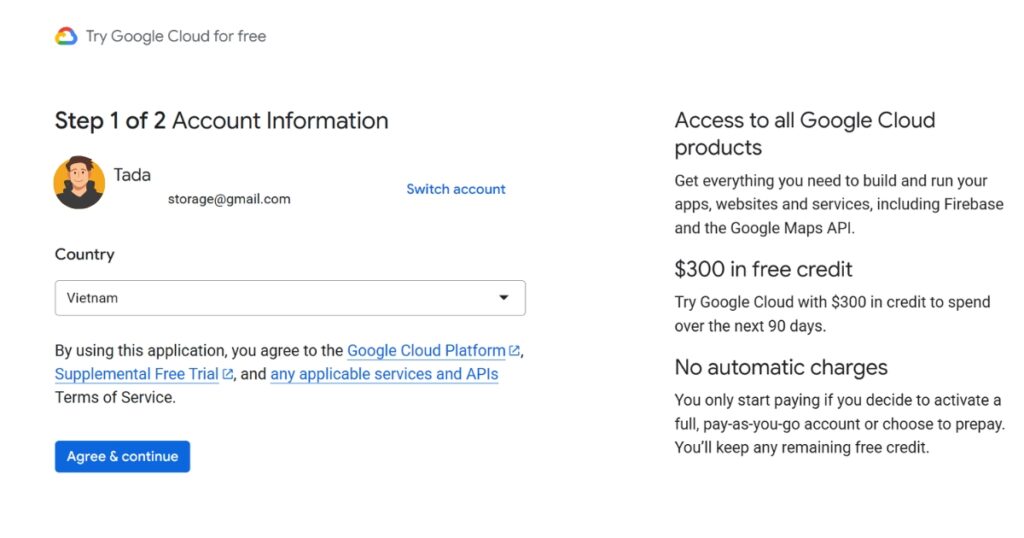Image resolution: width=1024 pixels, height=538 pixels.
Task: Click the No automatic charges heading
Action: point(780,367)
